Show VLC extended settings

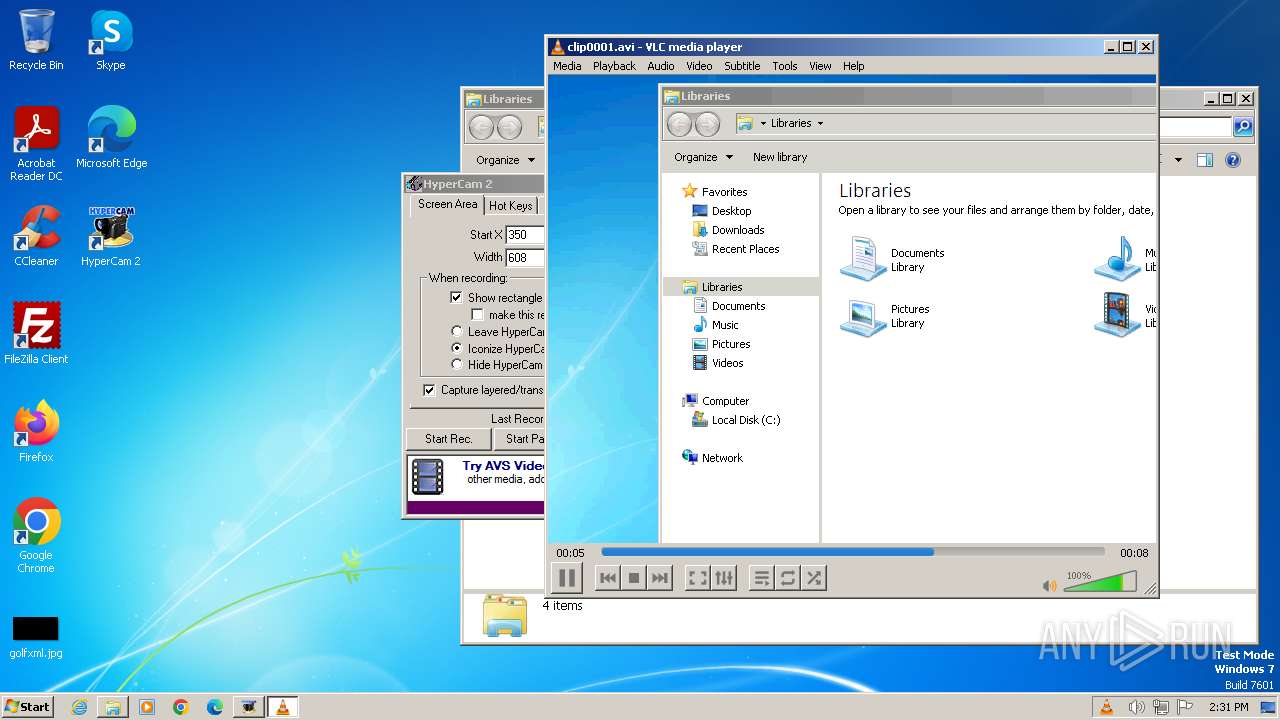724,578
